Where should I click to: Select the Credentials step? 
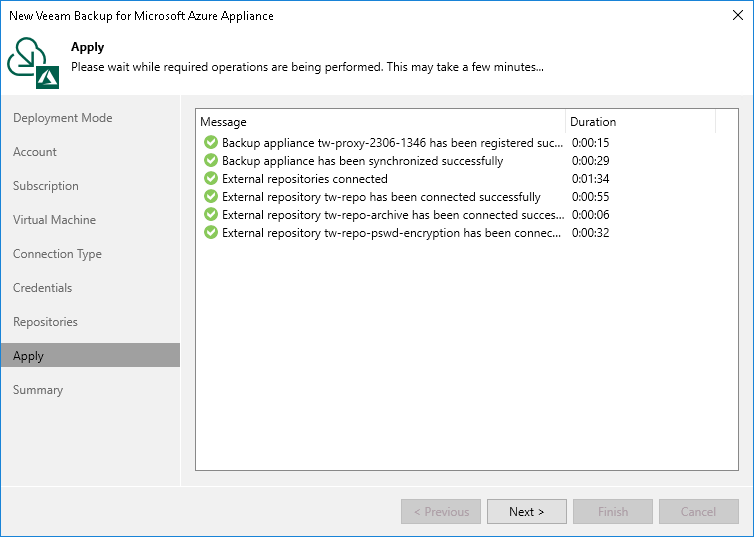pos(42,288)
